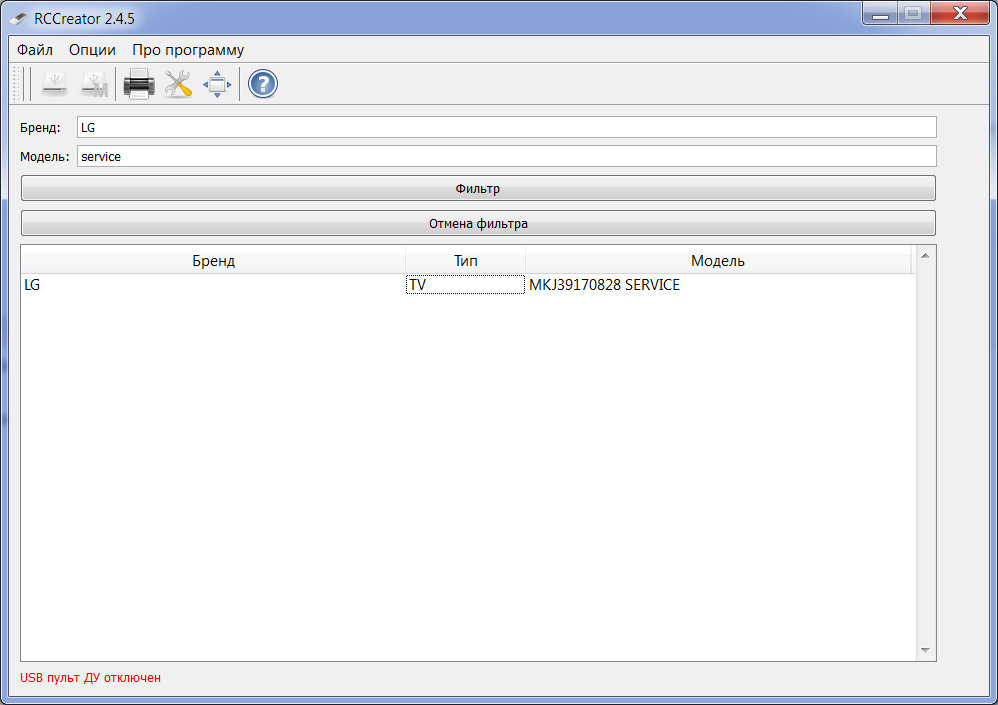
Task: Click the list scrollbar down arrow
Action: pos(925,651)
